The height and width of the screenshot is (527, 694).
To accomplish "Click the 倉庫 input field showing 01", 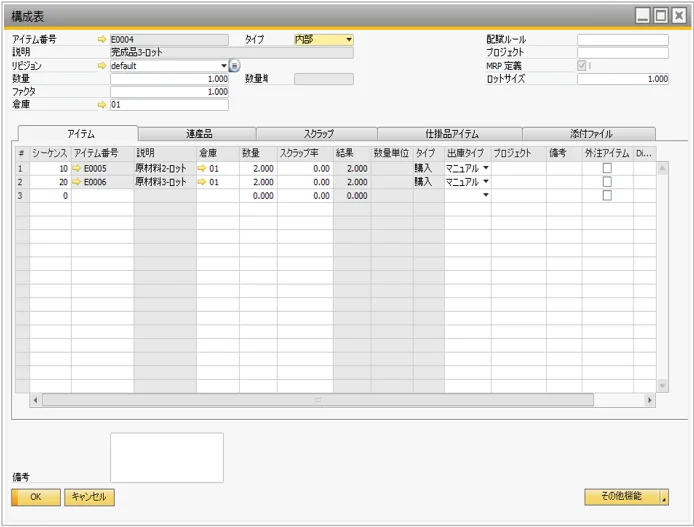I will click(x=170, y=105).
